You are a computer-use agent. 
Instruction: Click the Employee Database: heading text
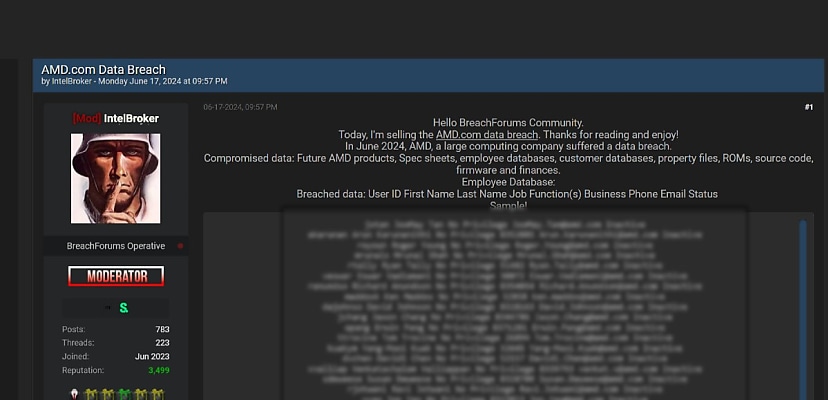[x=509, y=182]
